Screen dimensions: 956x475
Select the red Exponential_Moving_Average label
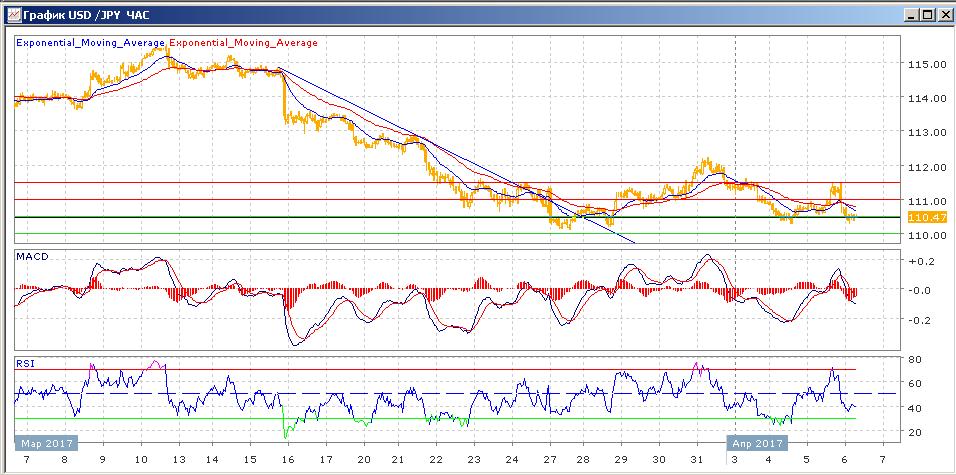coord(245,43)
